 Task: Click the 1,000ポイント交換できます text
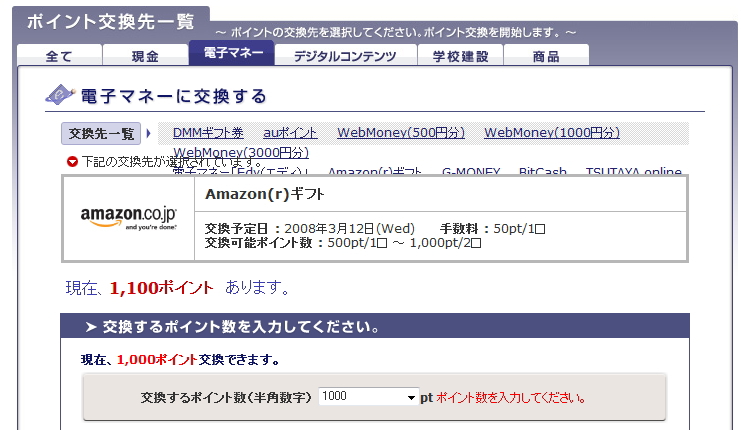click(x=180, y=360)
